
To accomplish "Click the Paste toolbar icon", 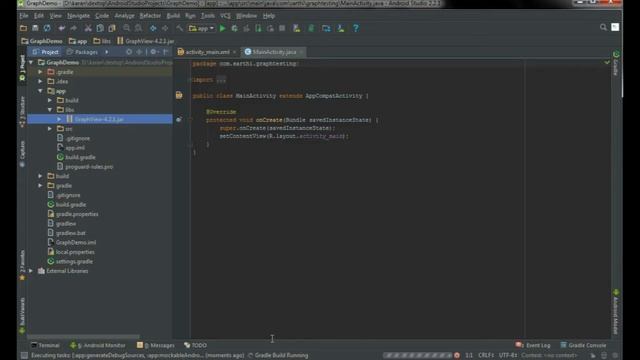I will pyautogui.click(x=112, y=28).
